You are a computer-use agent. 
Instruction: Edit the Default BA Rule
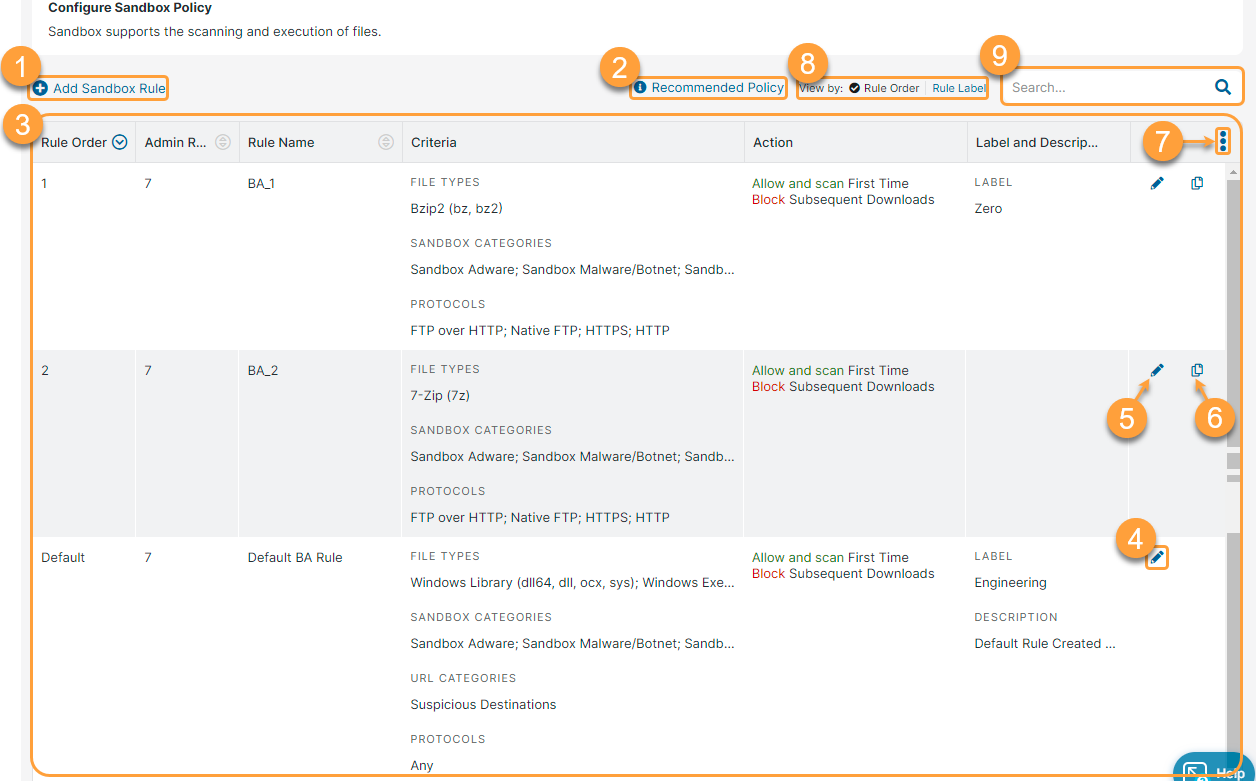tap(1157, 558)
